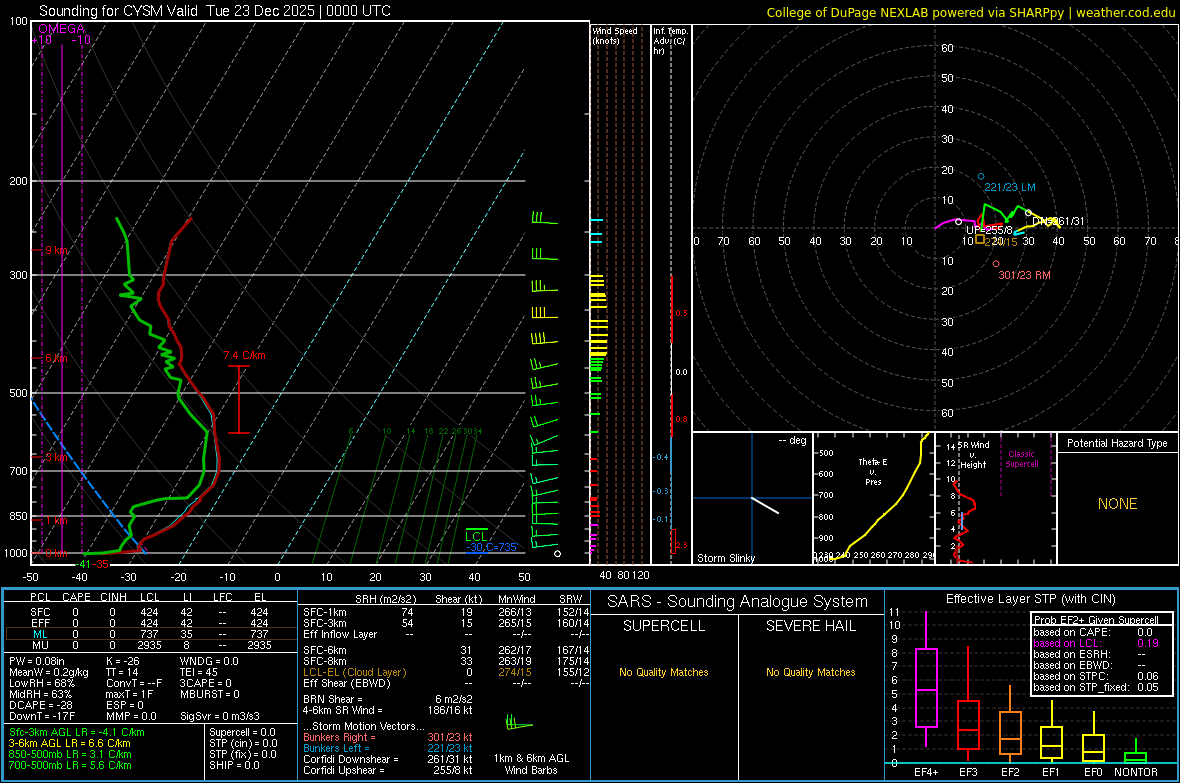1180x783 pixels.
Task: Click the based on STPC entry
Action: (1096, 676)
